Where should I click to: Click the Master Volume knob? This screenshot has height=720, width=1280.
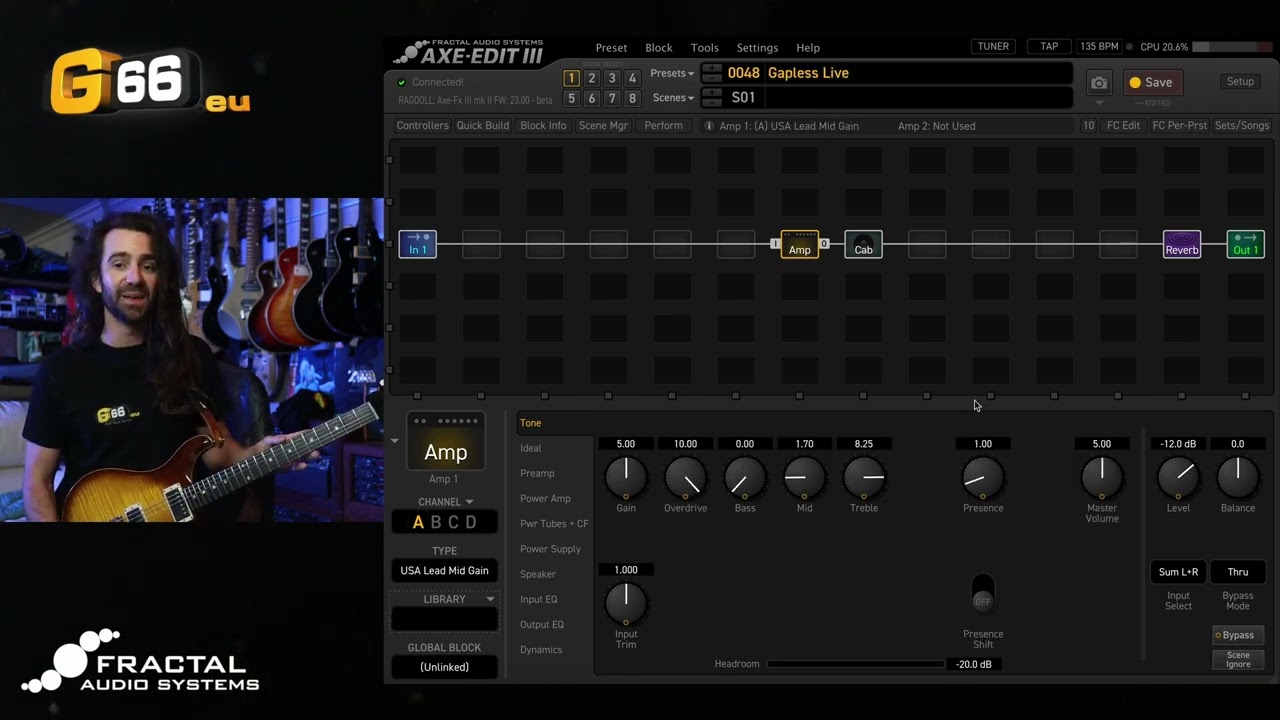point(1102,477)
